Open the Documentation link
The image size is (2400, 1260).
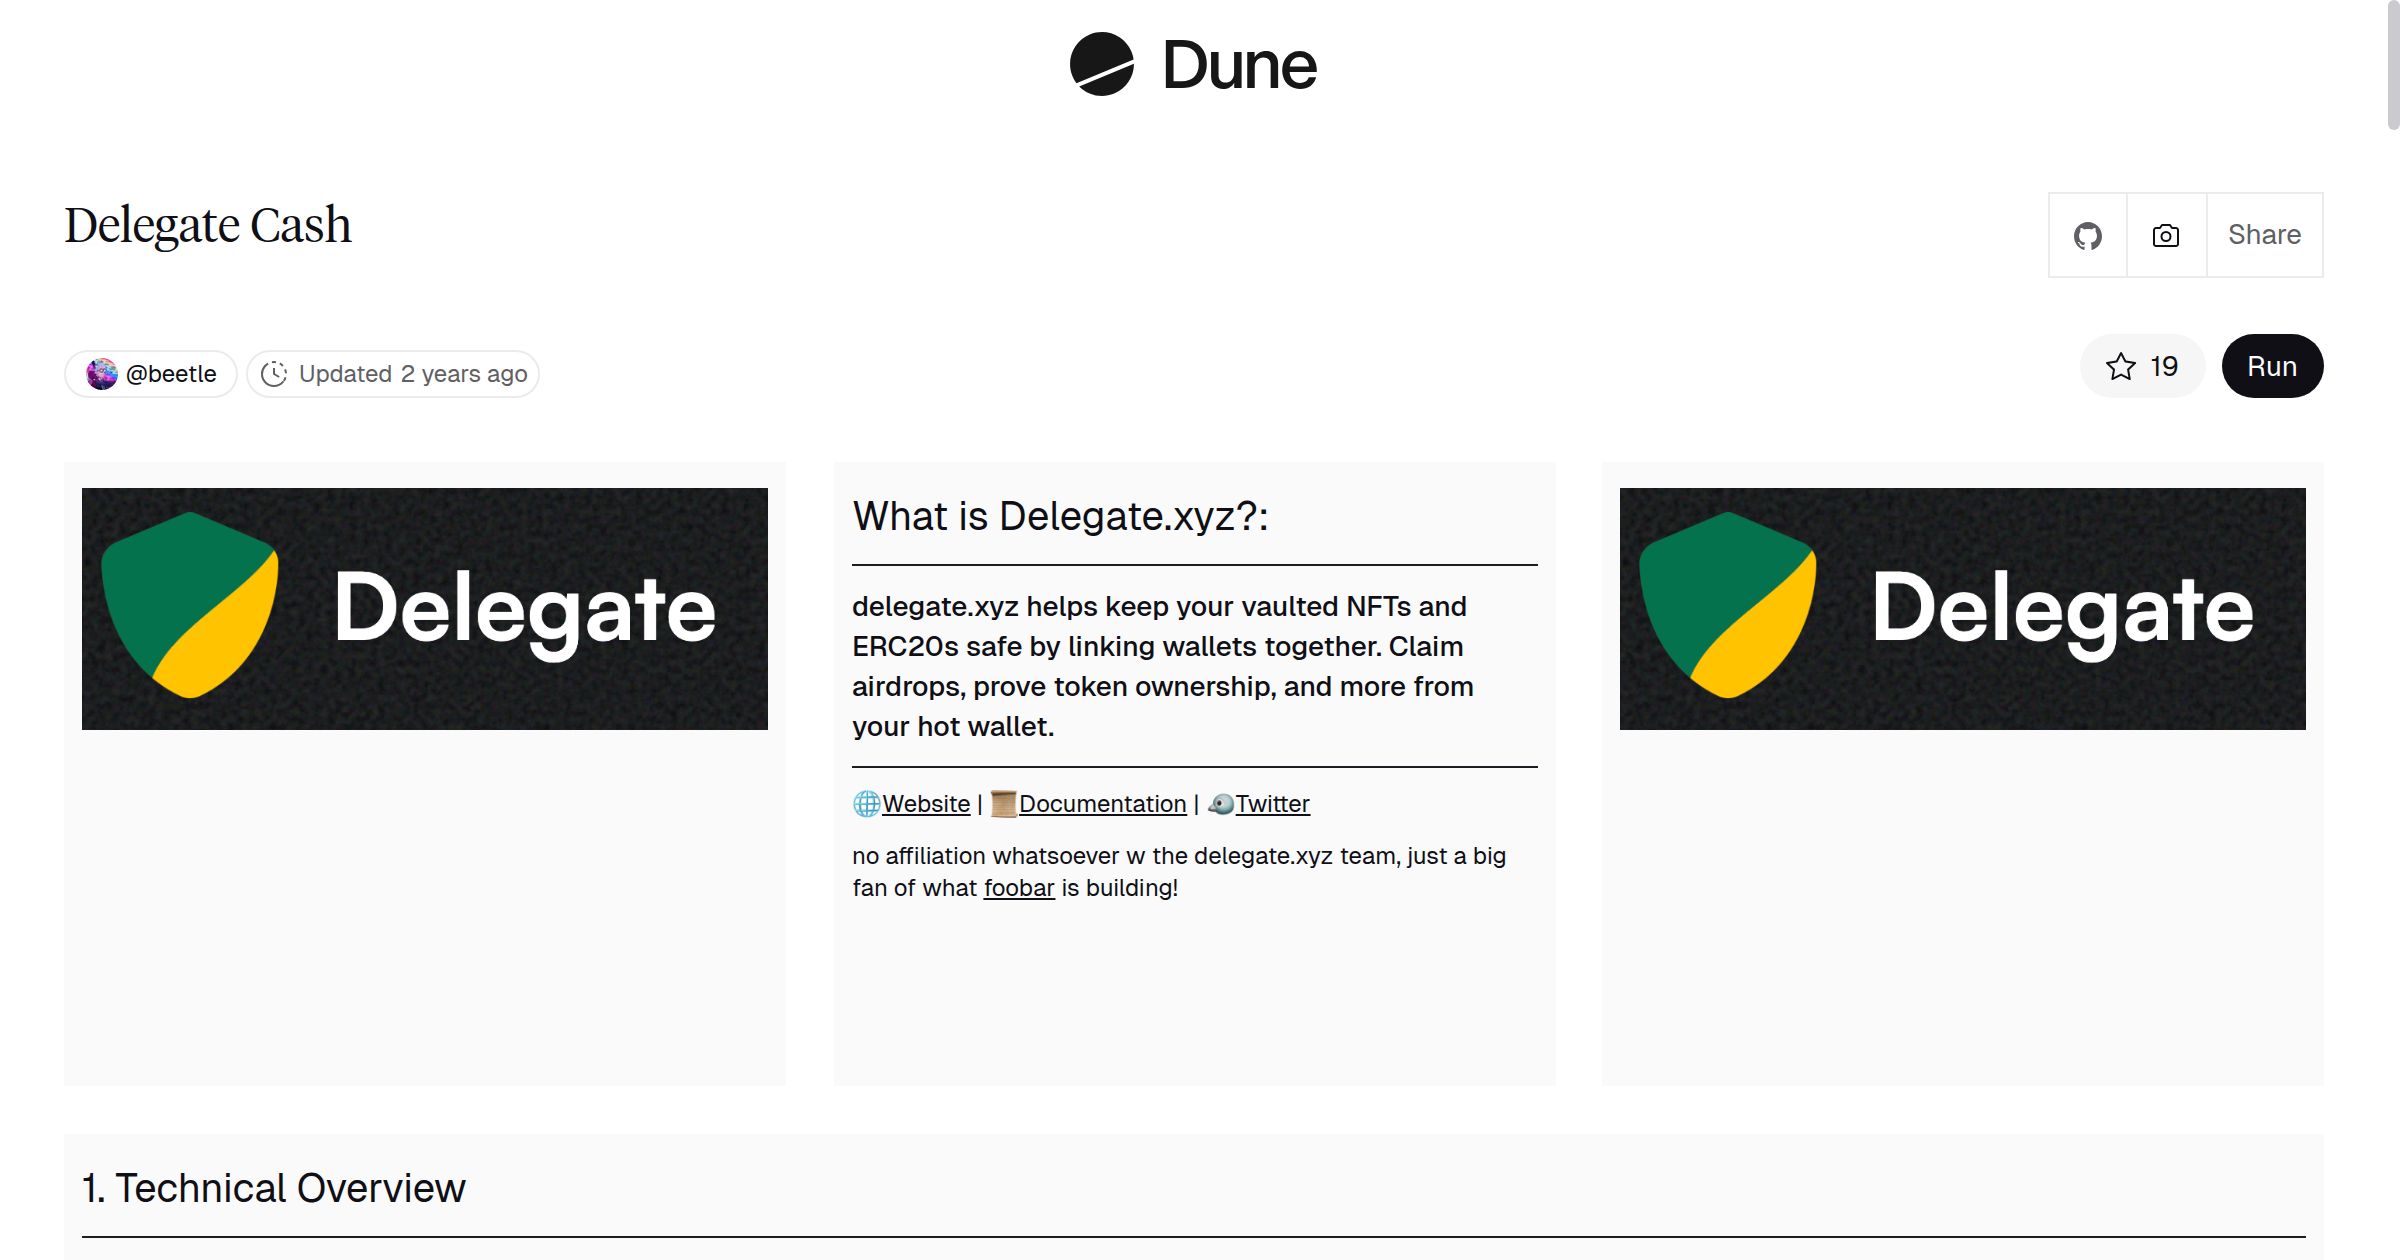pyautogui.click(x=1102, y=804)
